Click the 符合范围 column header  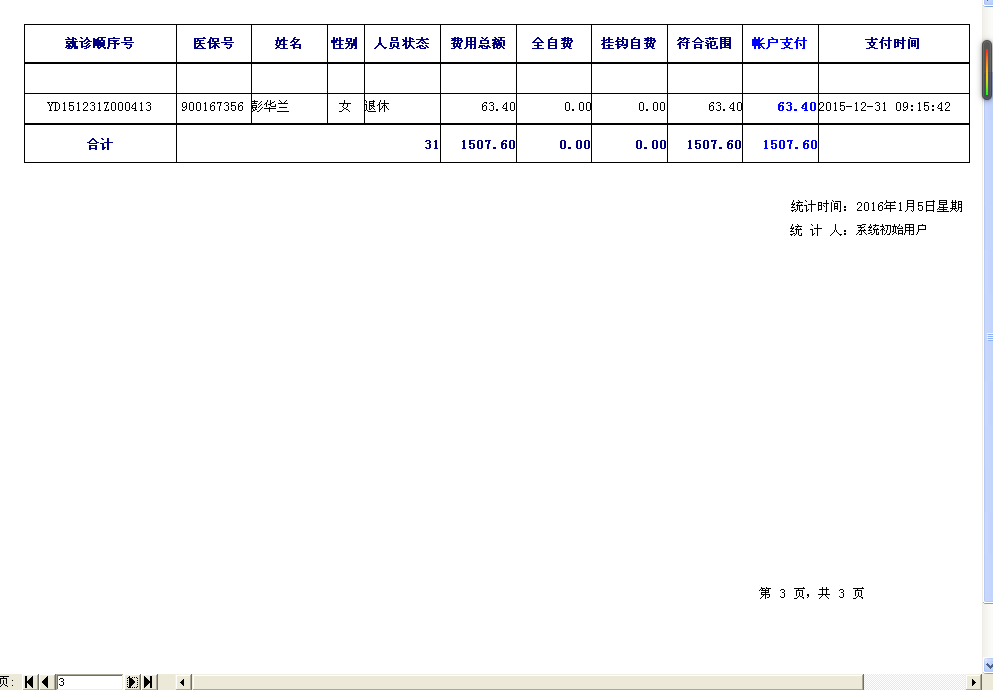(705, 44)
